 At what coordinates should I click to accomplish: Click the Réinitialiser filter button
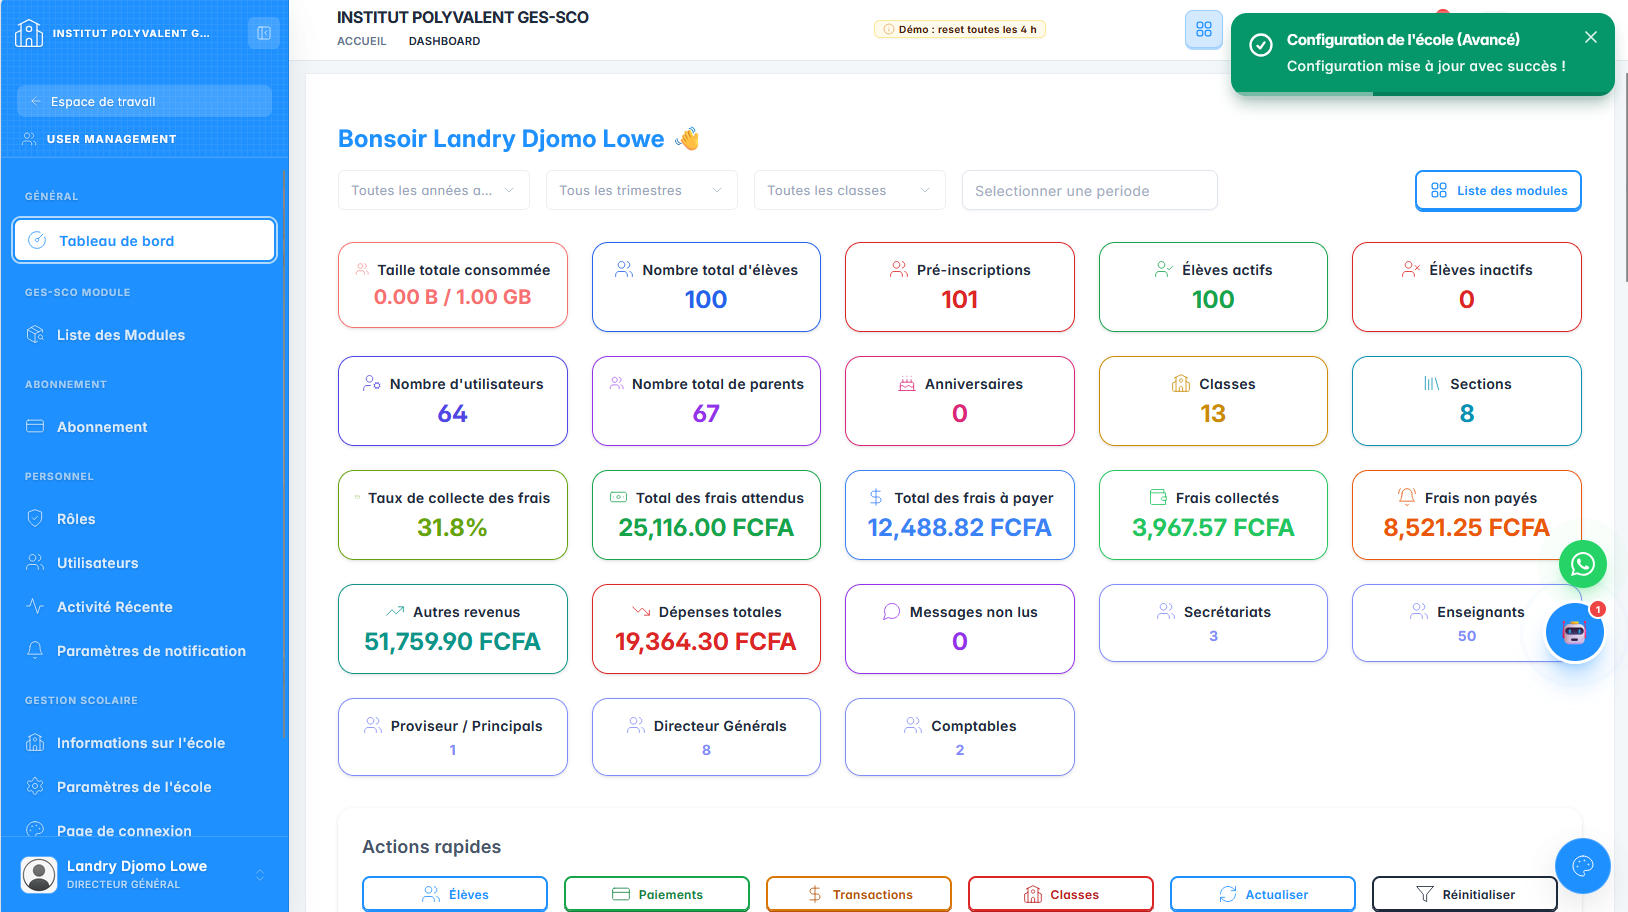tap(1464, 894)
